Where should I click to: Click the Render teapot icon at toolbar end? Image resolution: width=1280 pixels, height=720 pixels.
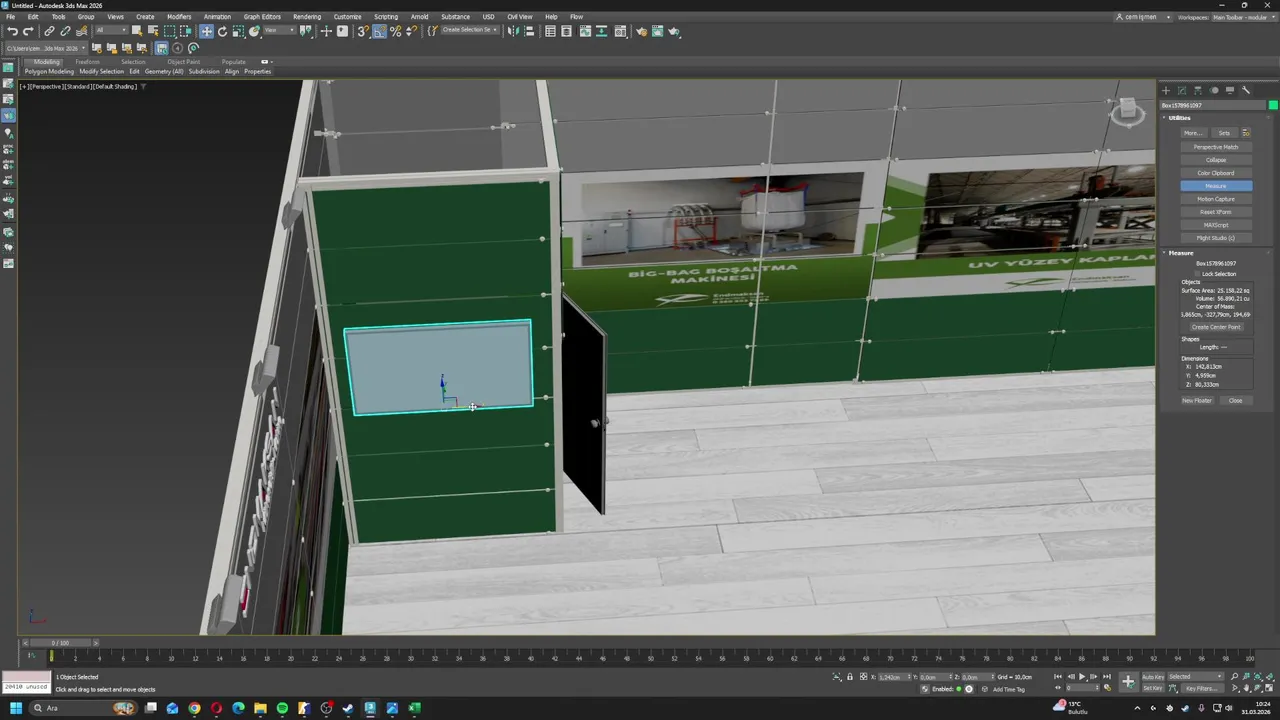(x=674, y=31)
